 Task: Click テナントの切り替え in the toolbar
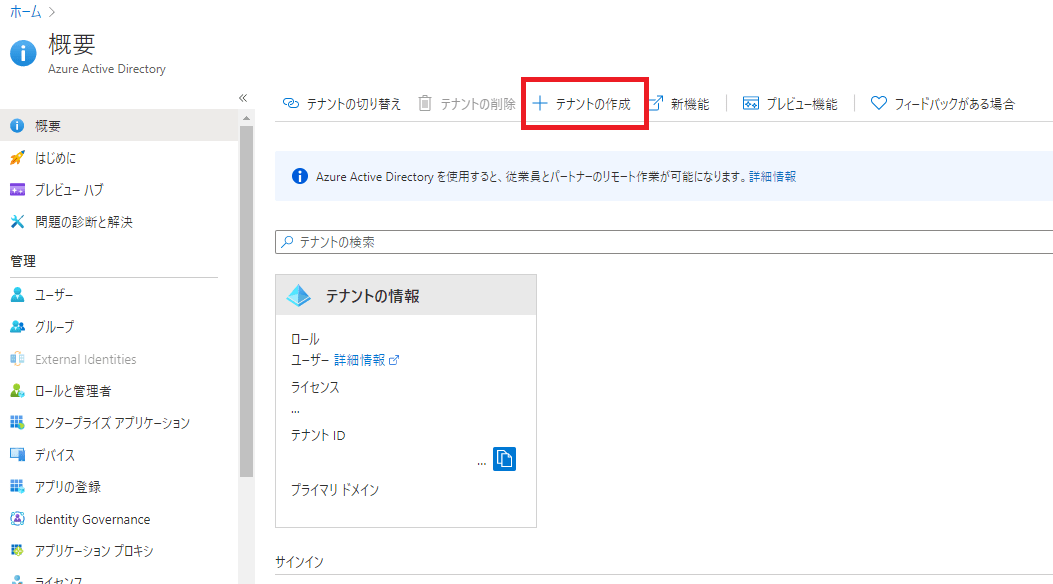point(341,103)
